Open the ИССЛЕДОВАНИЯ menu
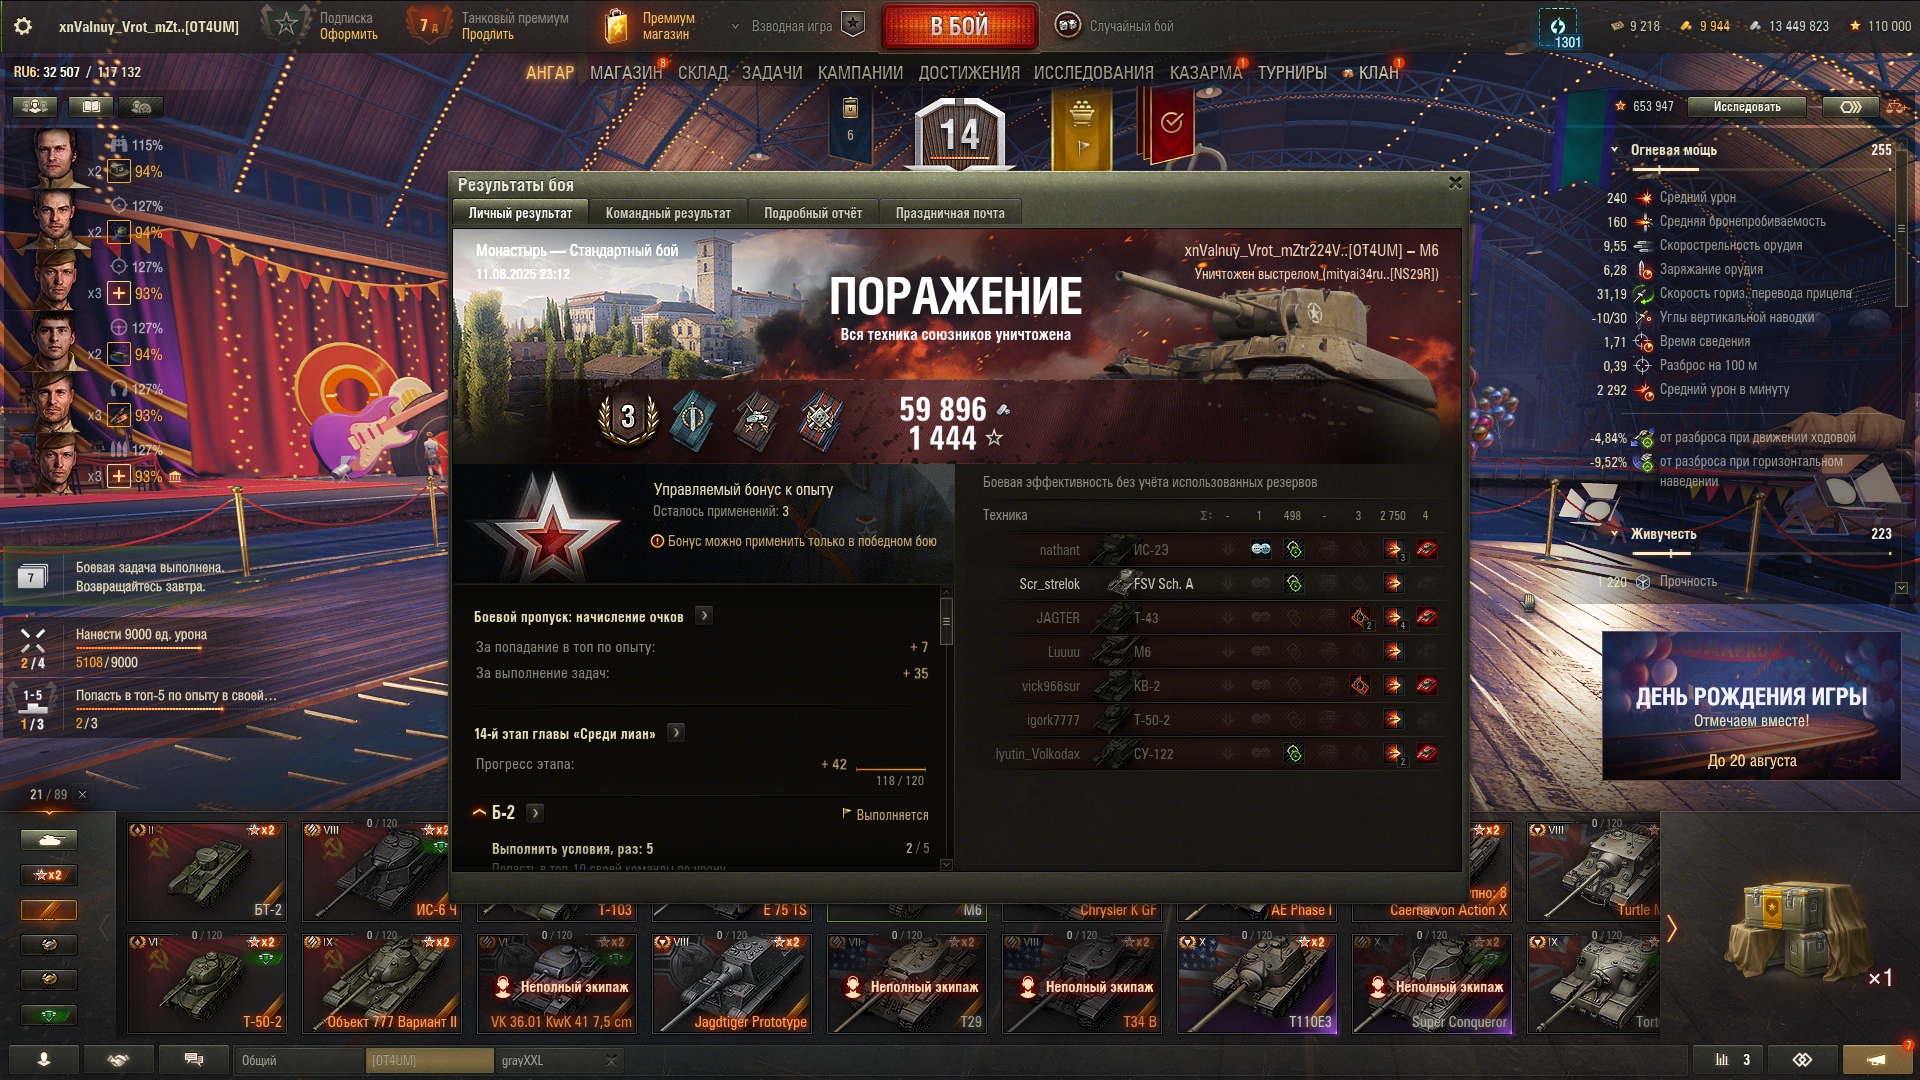Viewport: 1920px width, 1080px height. click(1093, 73)
